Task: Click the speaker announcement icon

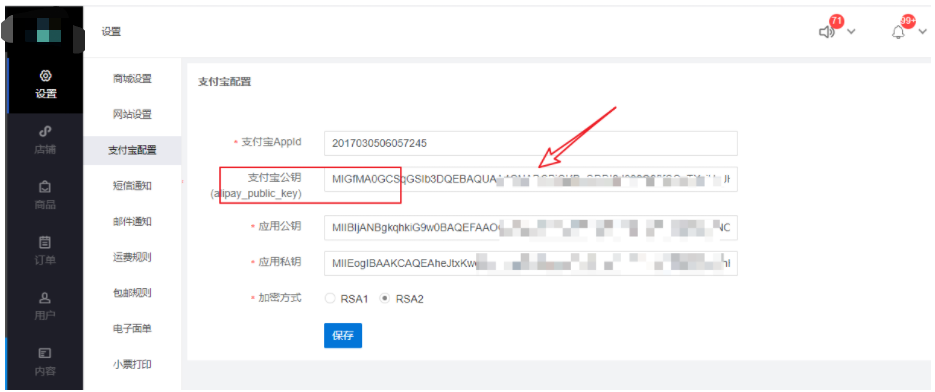Action: pyautogui.click(x=826, y=32)
